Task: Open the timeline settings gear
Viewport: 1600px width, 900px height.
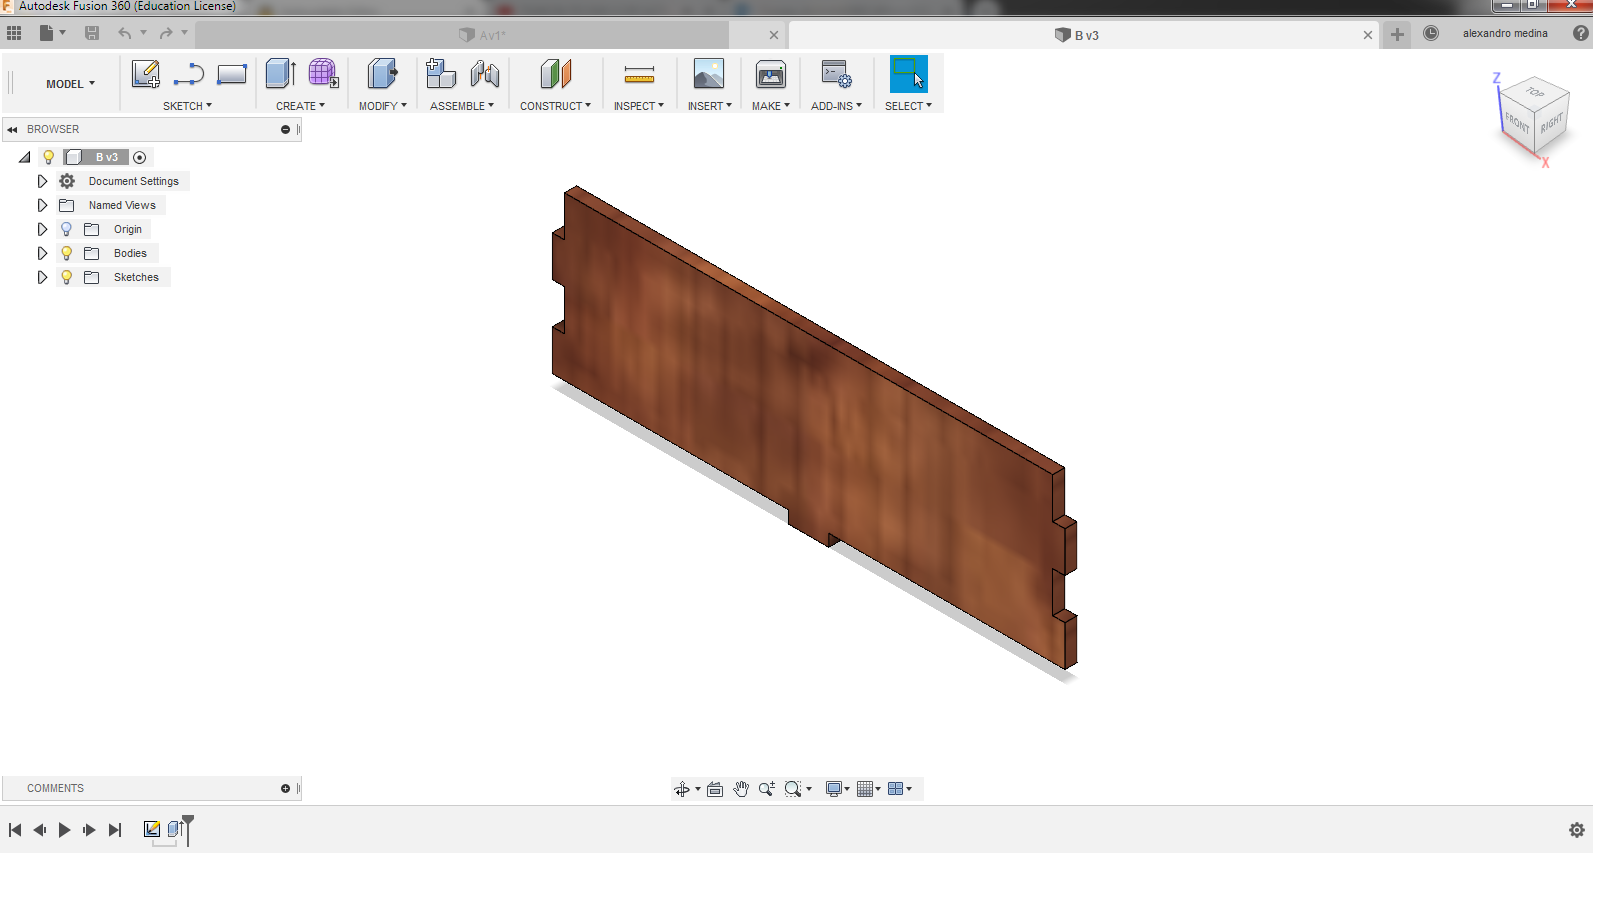Action: (x=1577, y=830)
